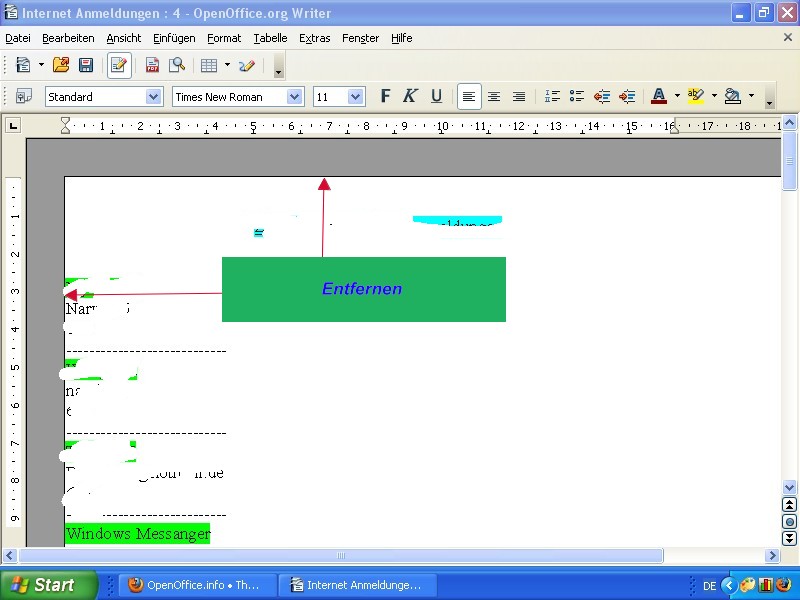The height and width of the screenshot is (600, 800).
Task: Toggle Italic formatting (K)
Action: click(410, 96)
